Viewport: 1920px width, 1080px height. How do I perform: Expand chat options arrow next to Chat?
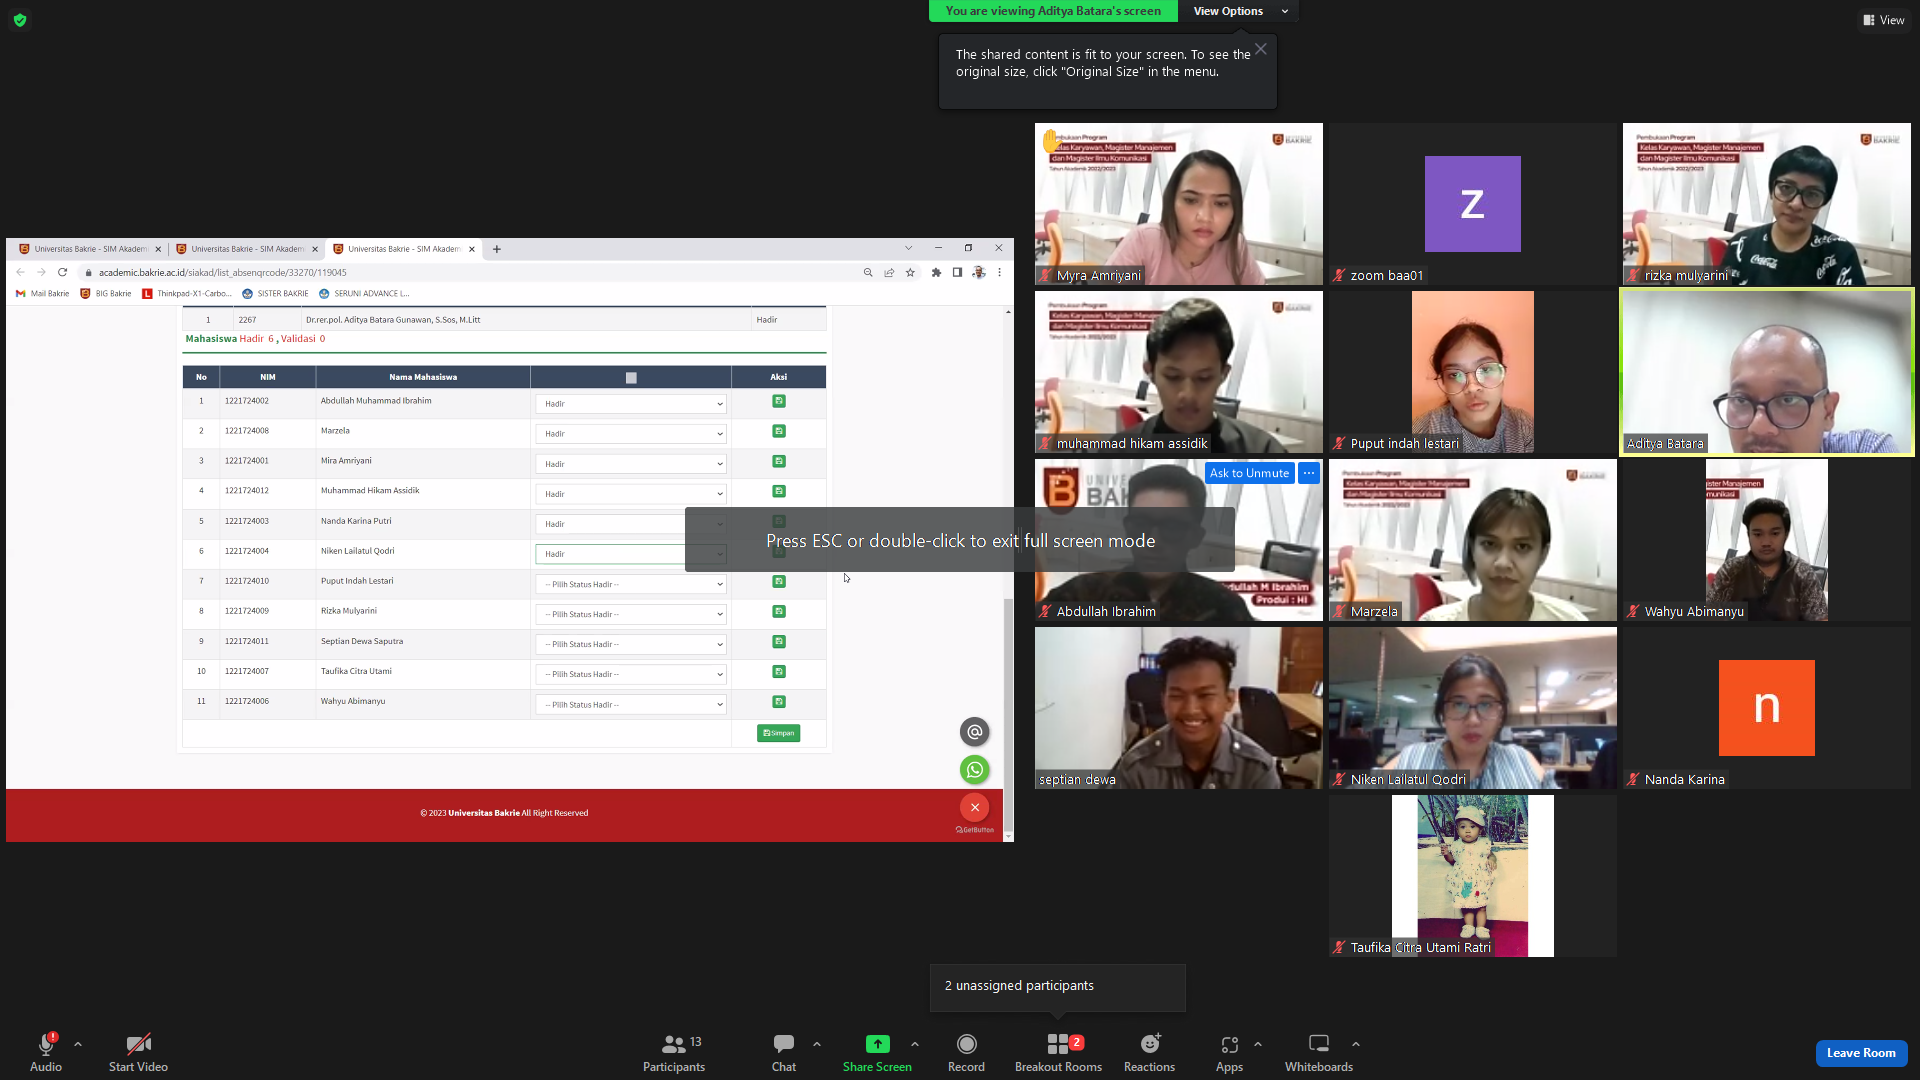click(817, 1044)
